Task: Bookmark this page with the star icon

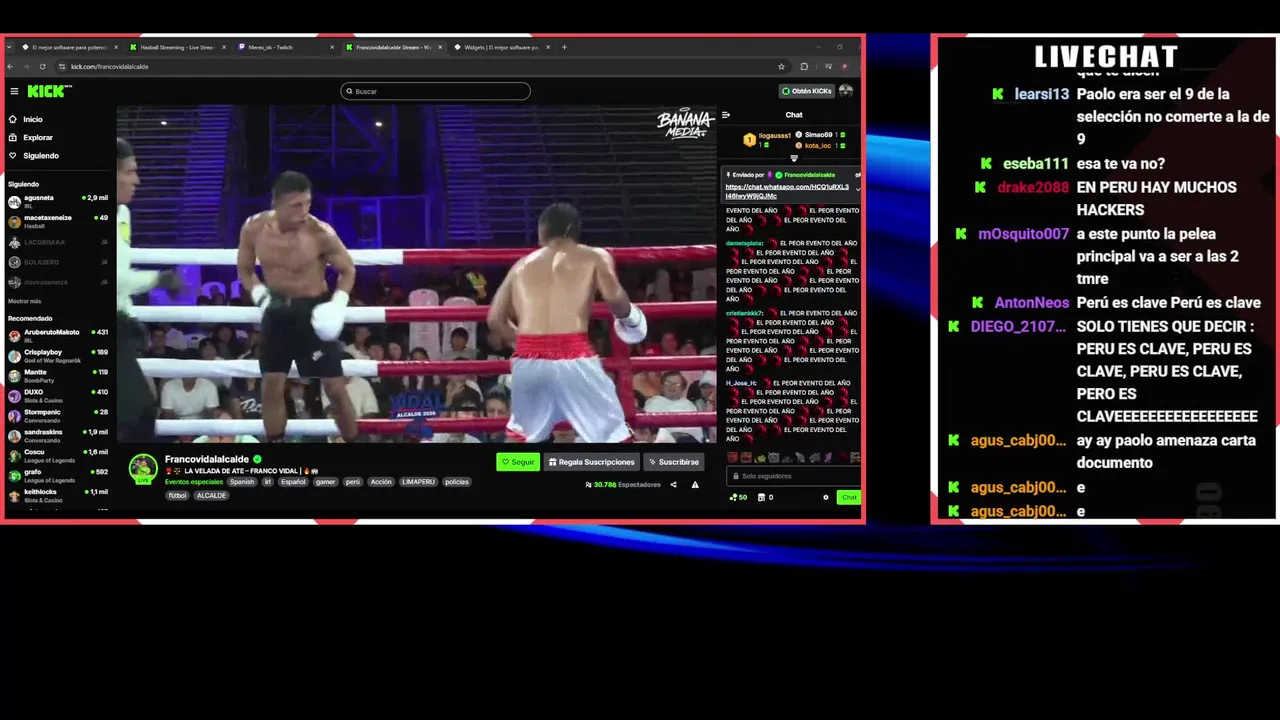Action: tap(781, 66)
